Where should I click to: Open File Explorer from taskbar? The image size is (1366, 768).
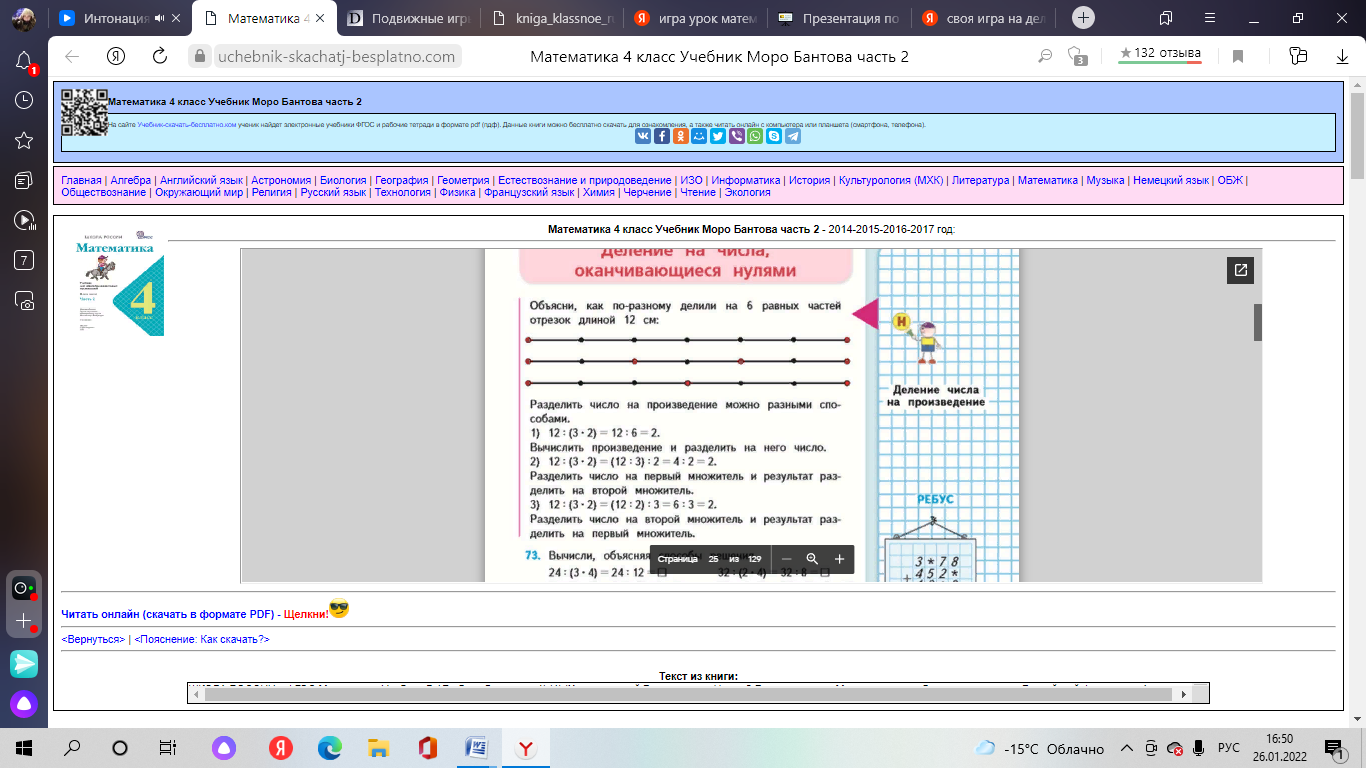tap(379, 748)
